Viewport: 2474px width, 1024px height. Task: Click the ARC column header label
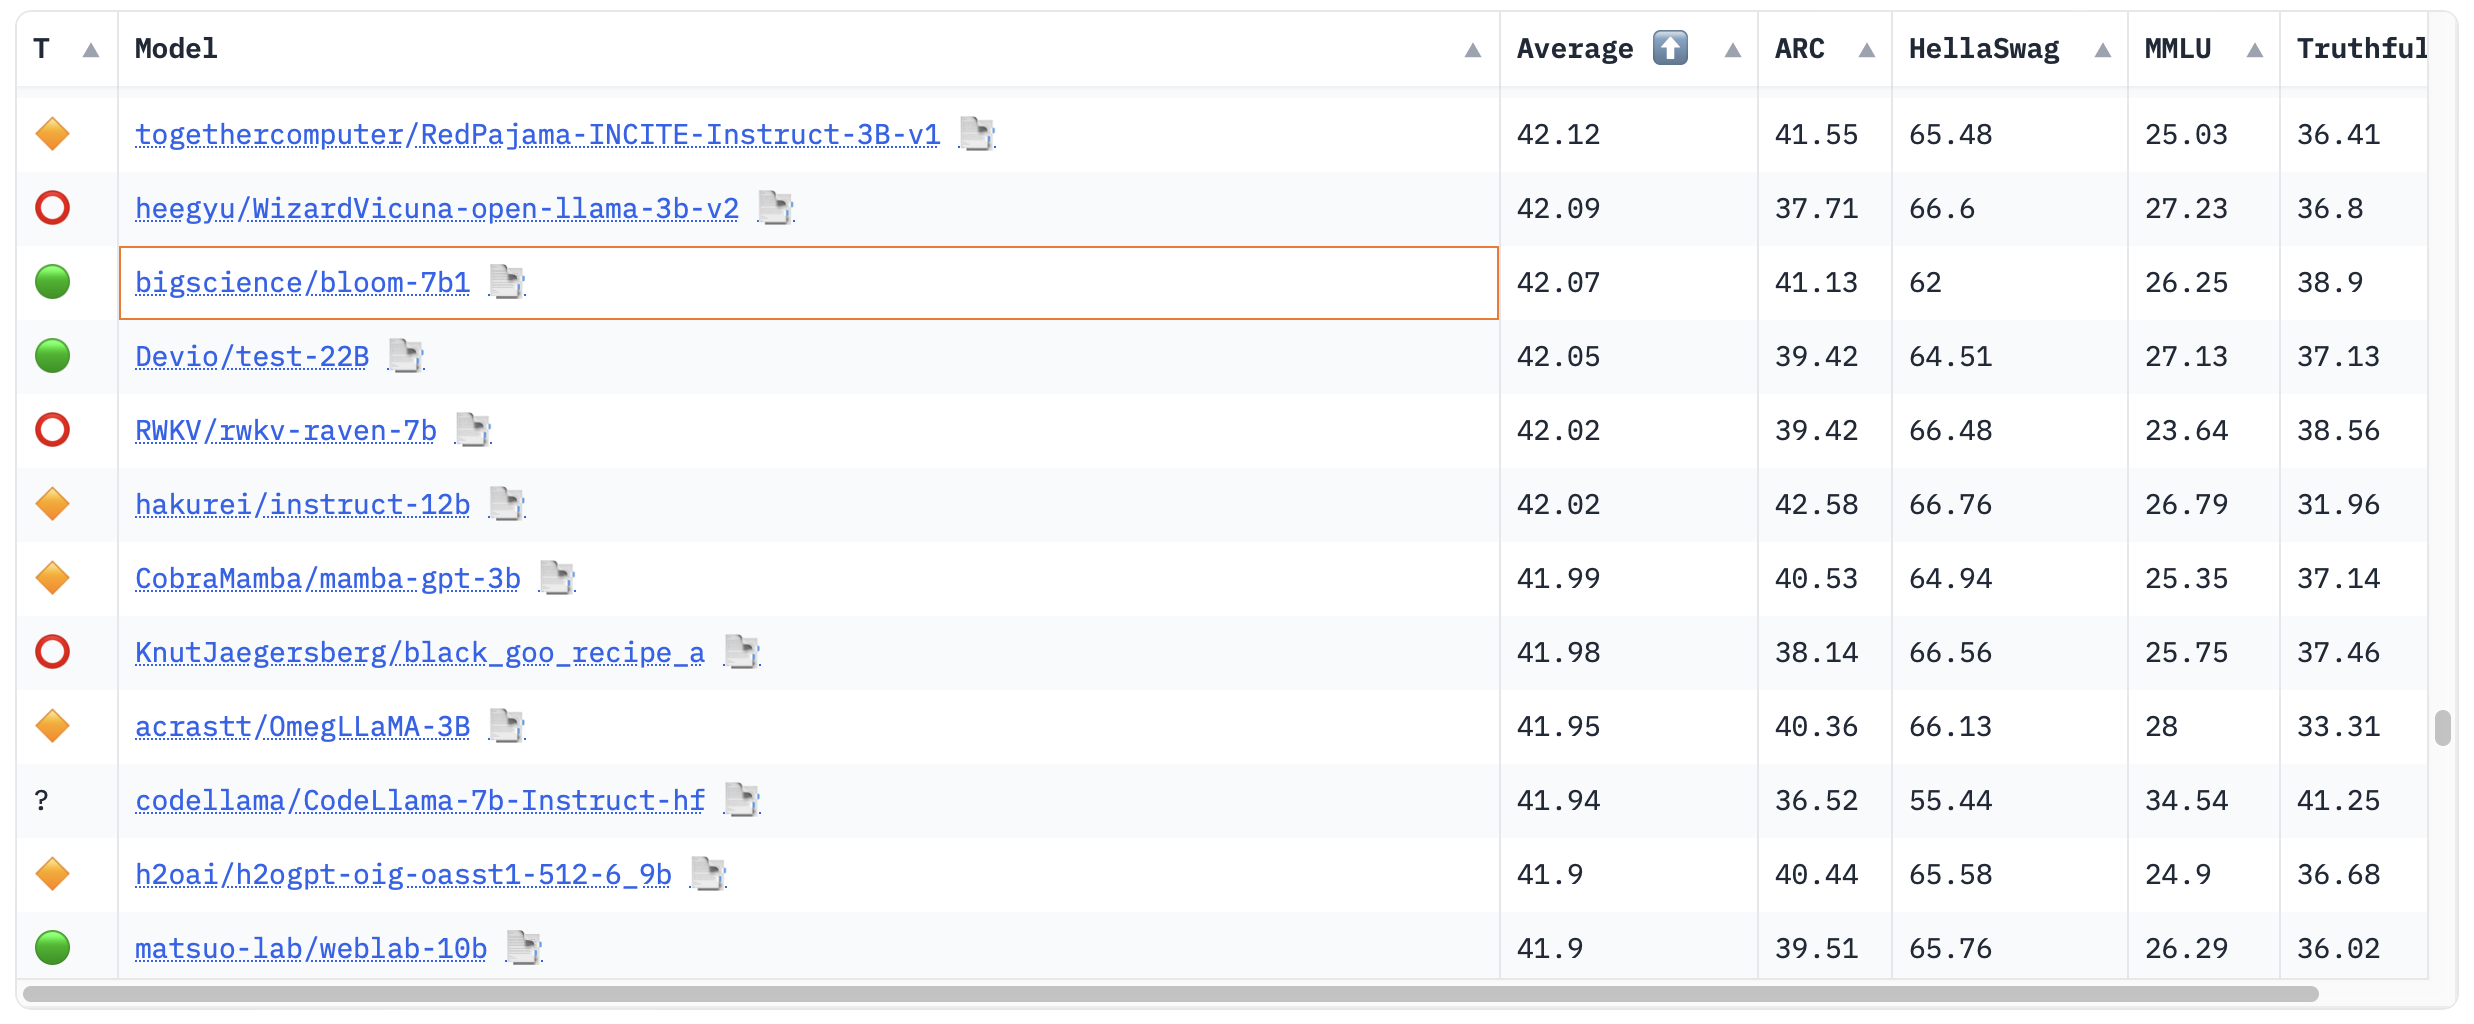tap(1800, 49)
